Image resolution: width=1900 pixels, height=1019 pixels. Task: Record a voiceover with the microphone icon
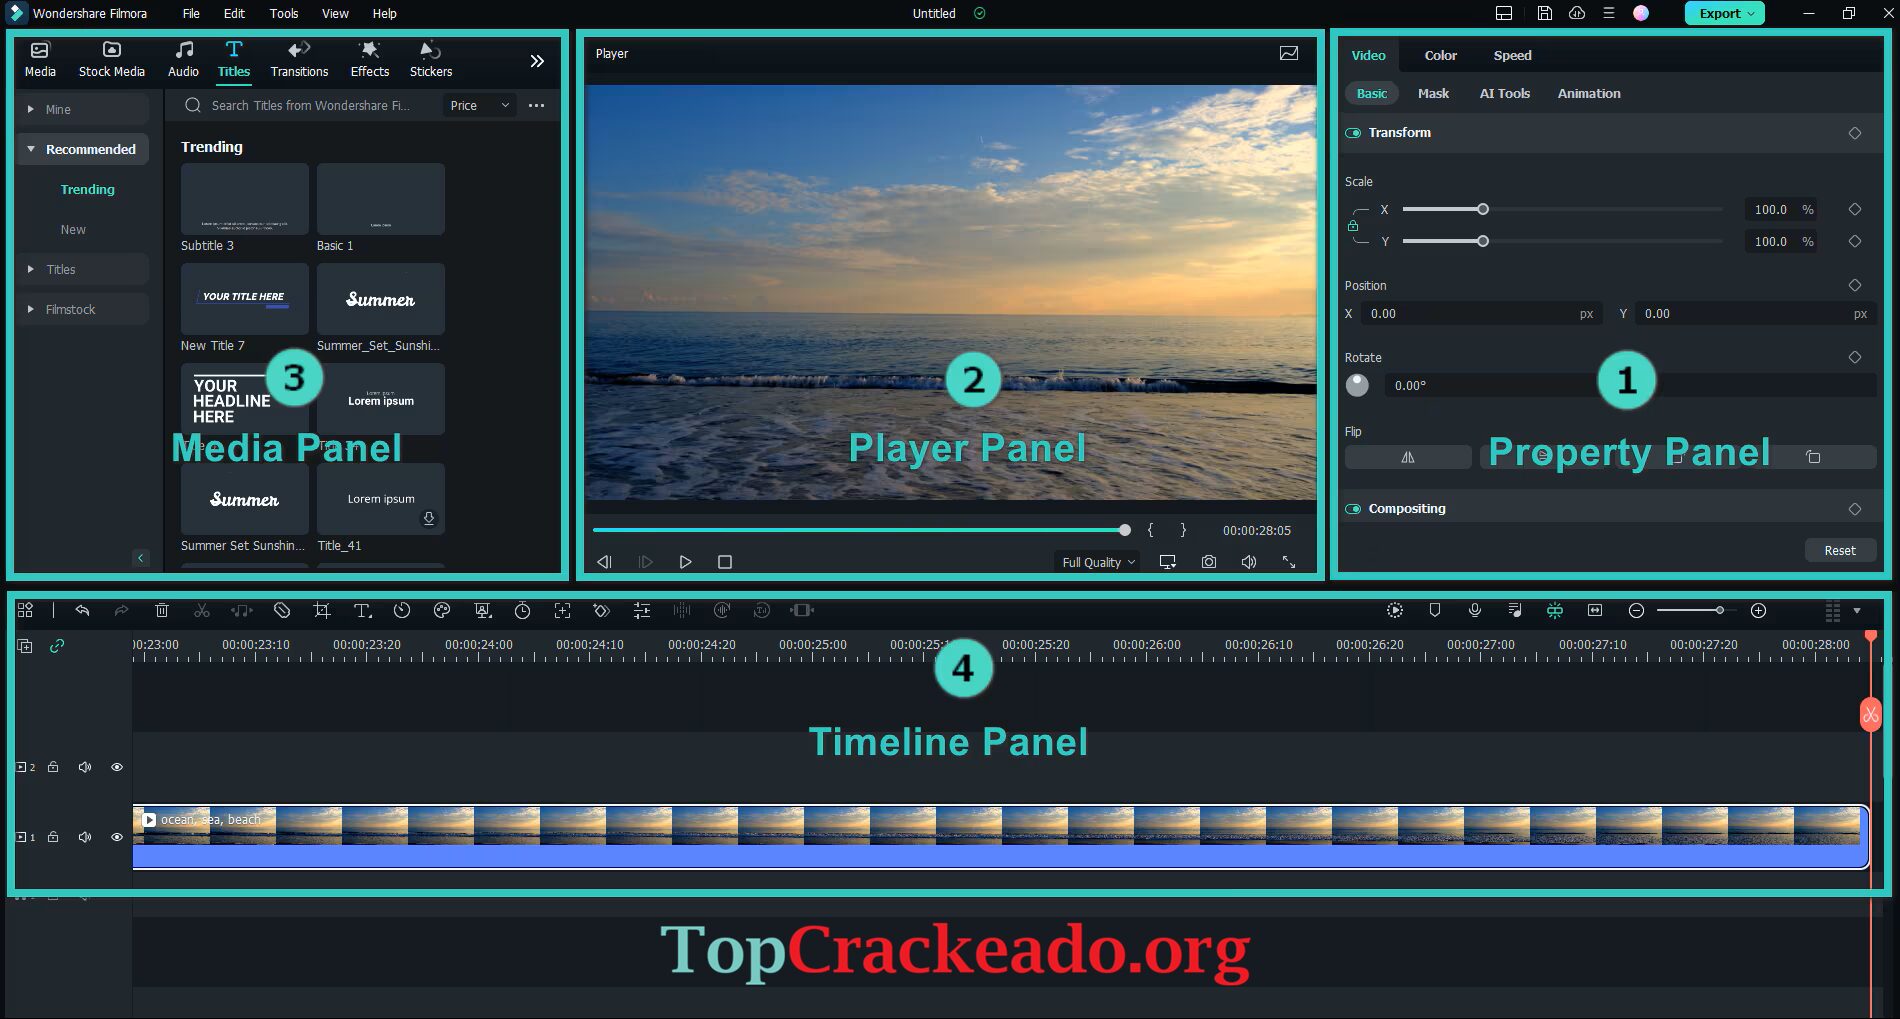click(1474, 610)
